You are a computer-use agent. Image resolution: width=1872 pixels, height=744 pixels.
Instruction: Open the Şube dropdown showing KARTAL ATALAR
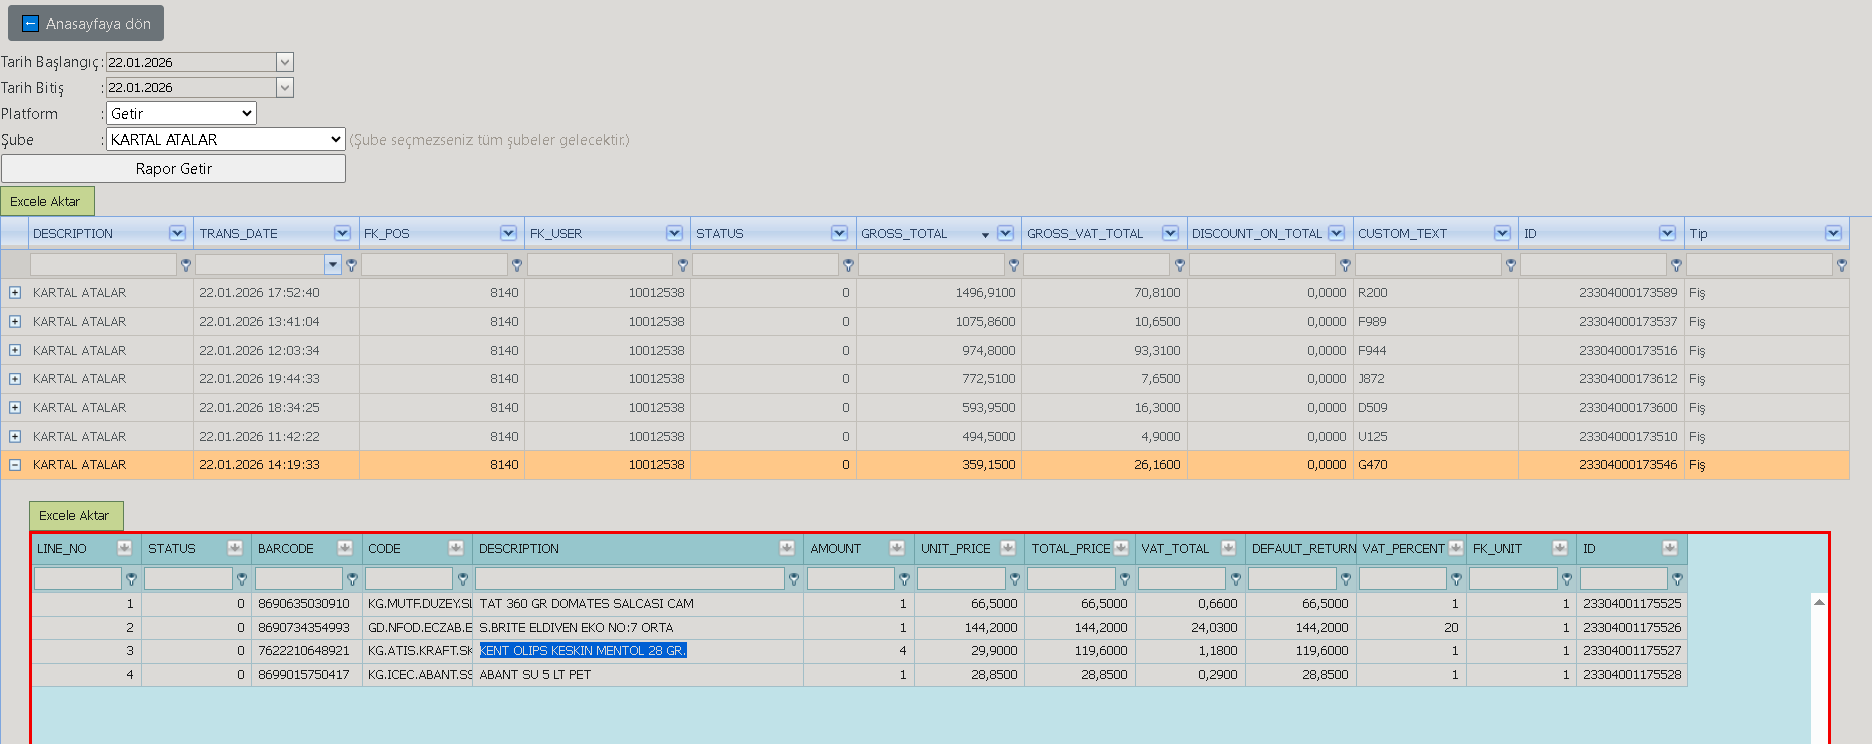226,140
